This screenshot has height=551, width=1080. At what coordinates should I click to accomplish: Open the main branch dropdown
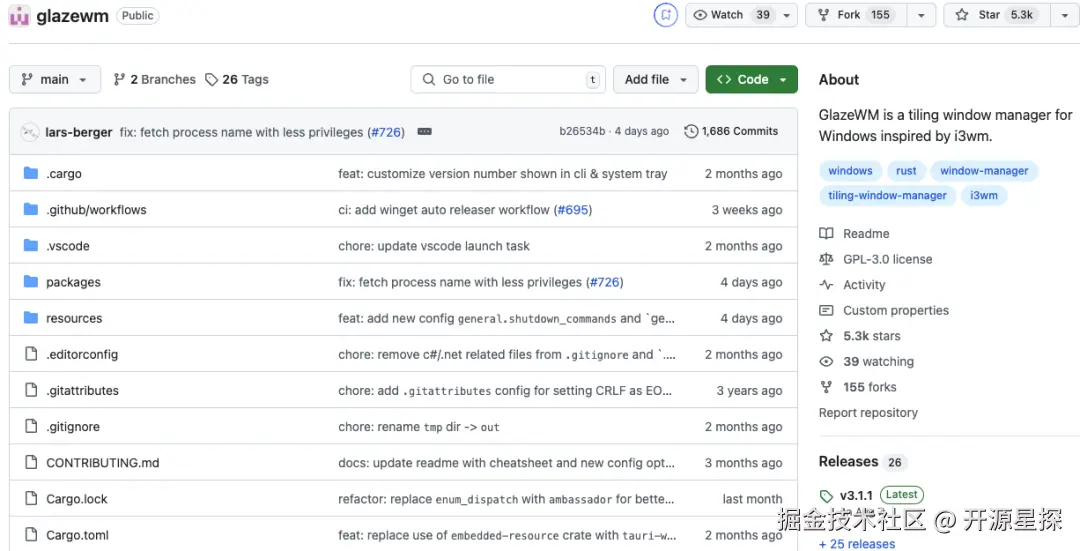click(55, 80)
